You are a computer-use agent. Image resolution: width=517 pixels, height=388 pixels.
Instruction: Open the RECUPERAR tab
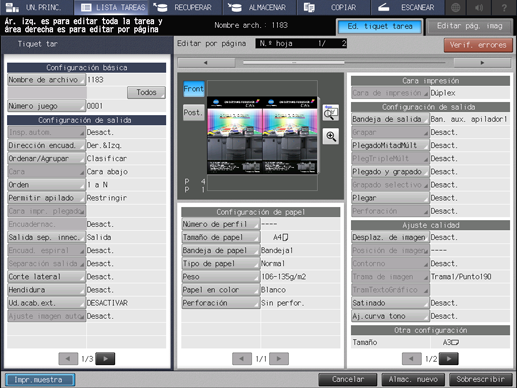(185, 7)
